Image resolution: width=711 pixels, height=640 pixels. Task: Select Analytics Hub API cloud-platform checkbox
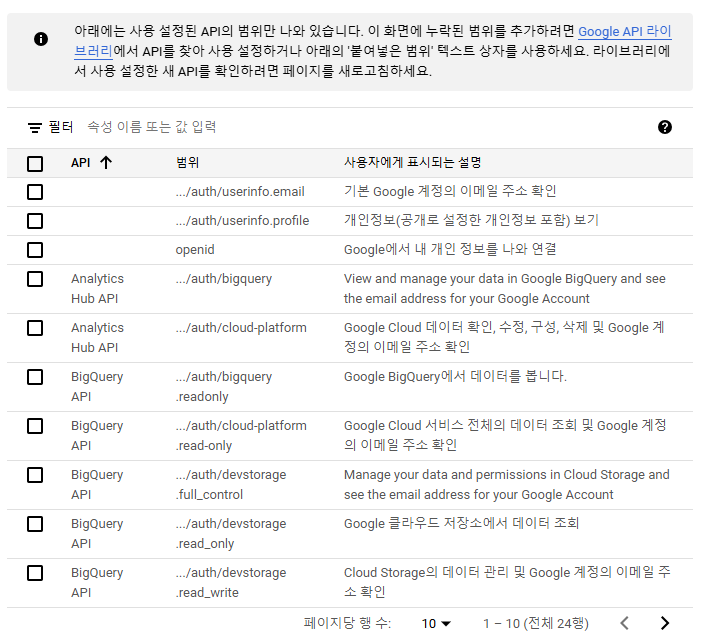point(35,328)
